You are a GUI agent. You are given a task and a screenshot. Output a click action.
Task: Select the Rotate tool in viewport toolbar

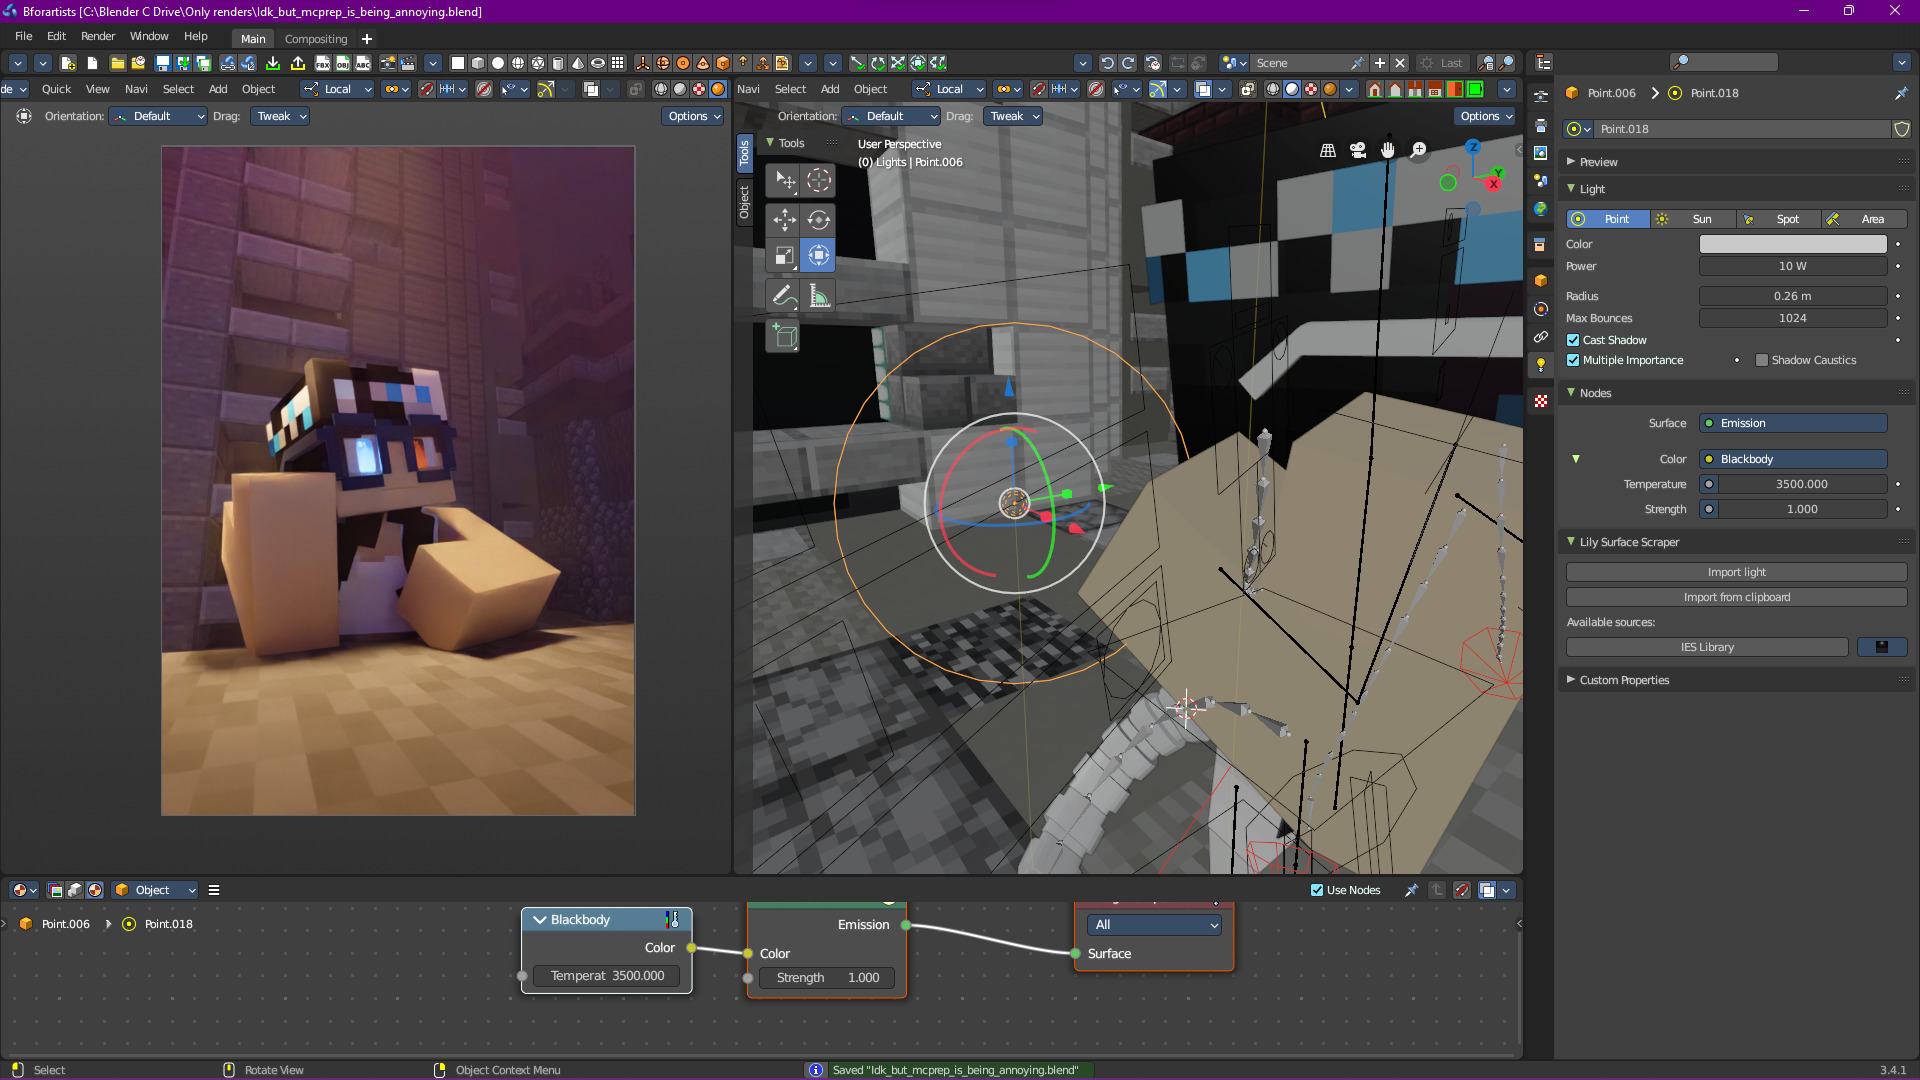point(819,220)
